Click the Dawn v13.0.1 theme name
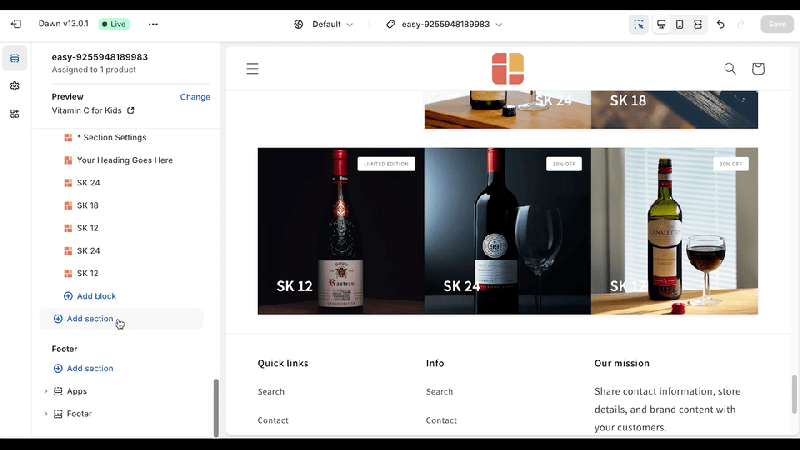The width and height of the screenshot is (800, 450). tap(63, 23)
